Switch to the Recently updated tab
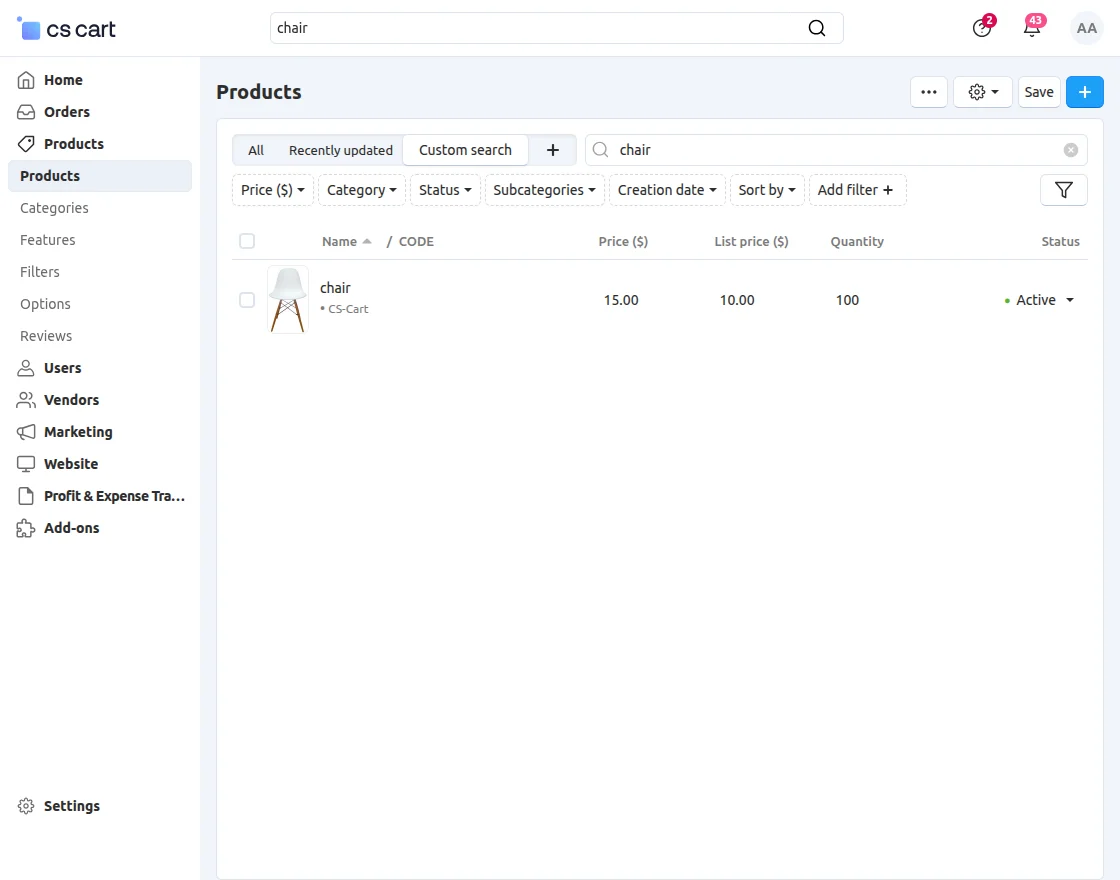Viewport: 1120px width, 880px height. click(340, 150)
